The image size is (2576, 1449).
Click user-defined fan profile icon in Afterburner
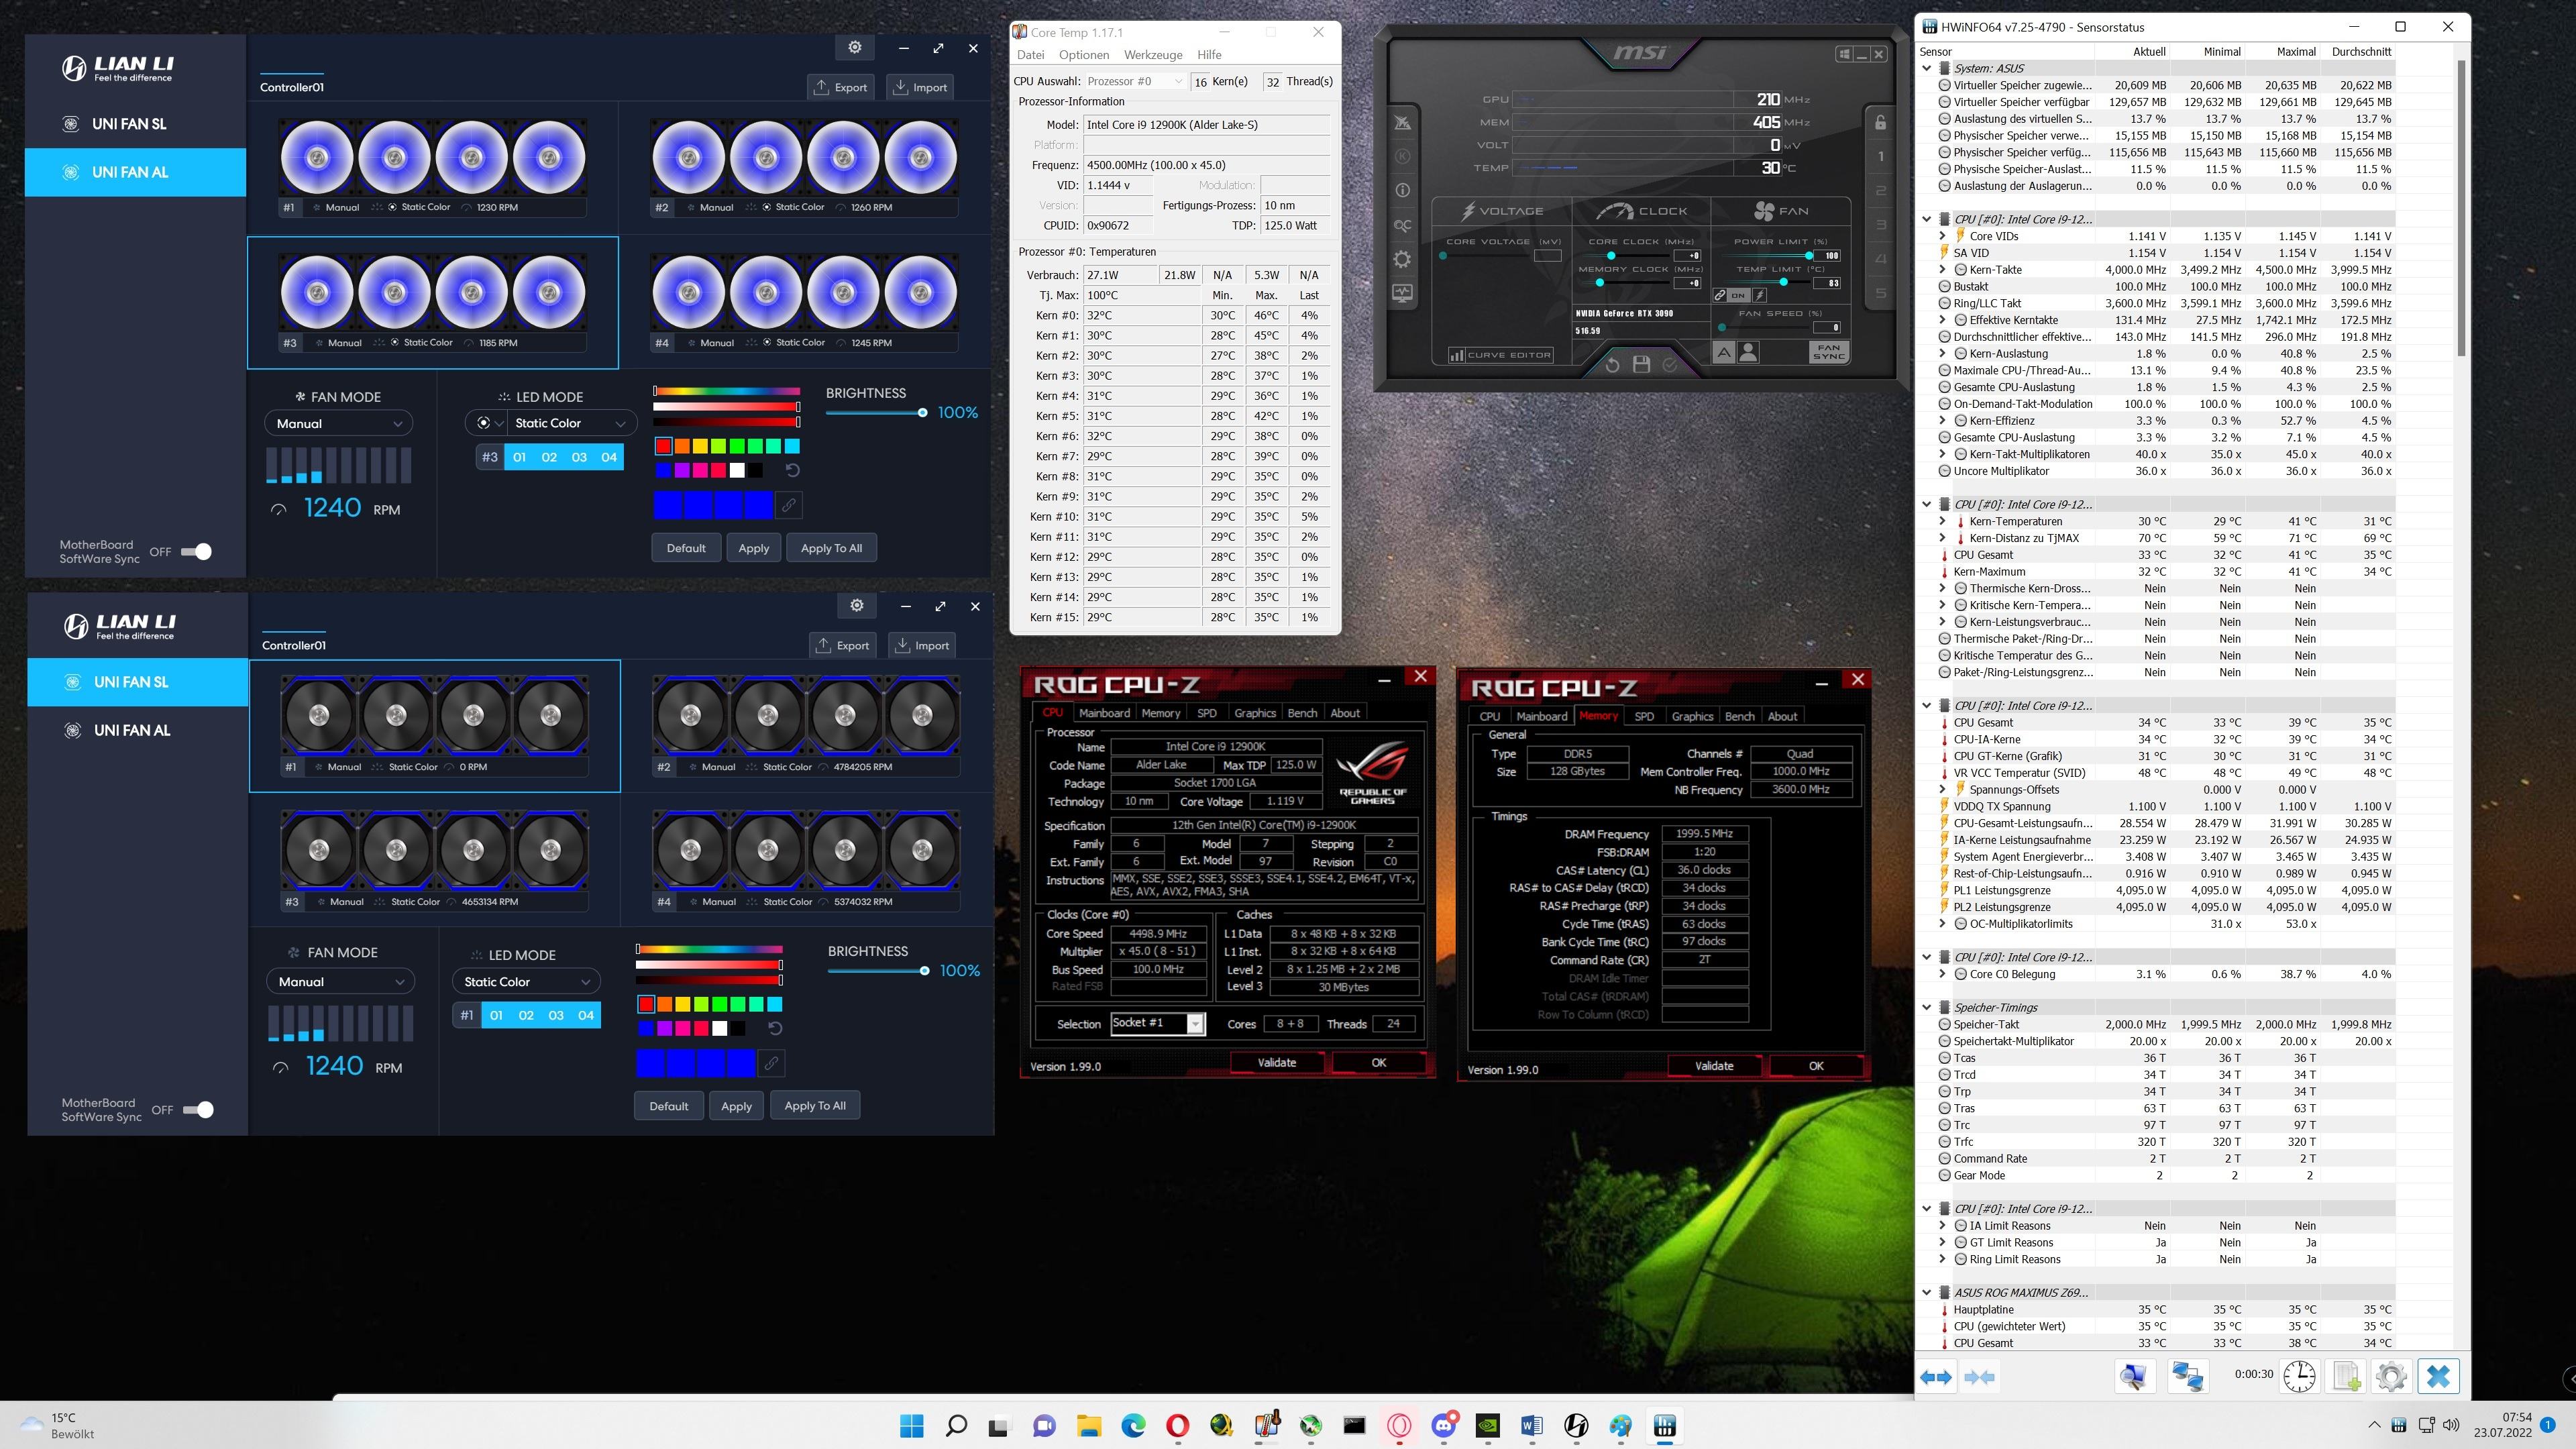(1748, 352)
